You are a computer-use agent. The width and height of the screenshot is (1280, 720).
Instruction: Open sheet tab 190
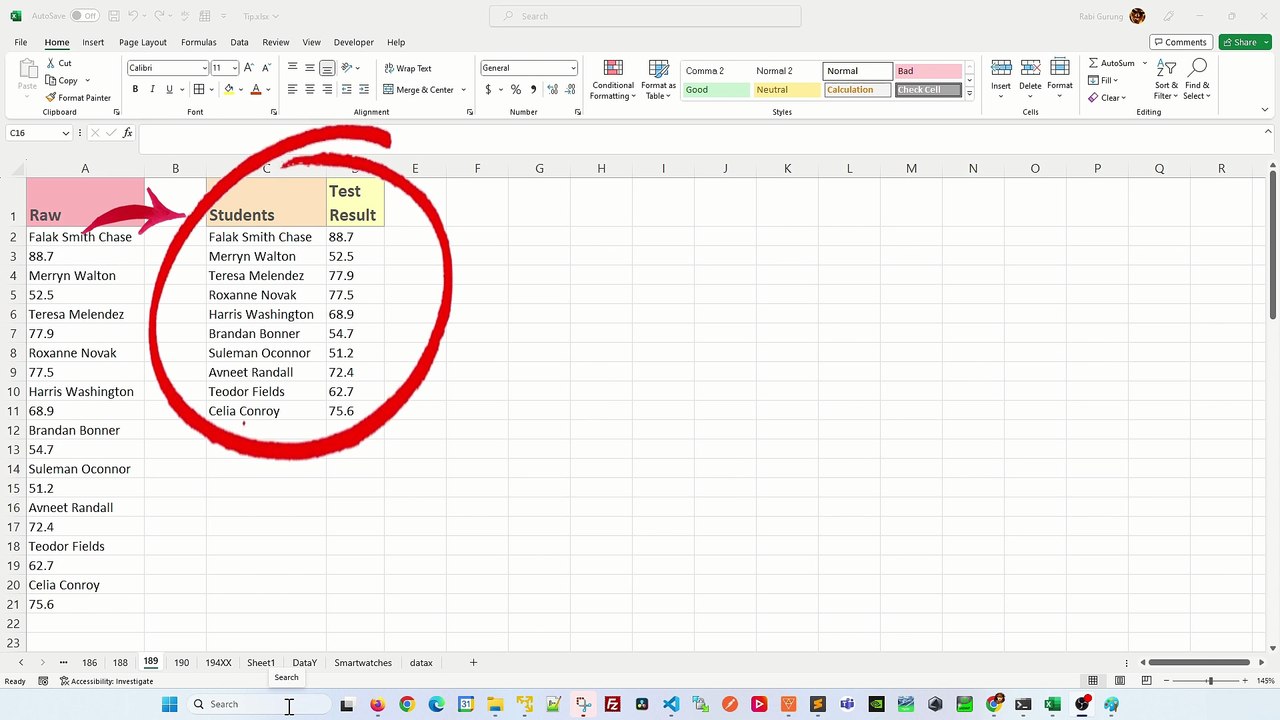[181, 662]
